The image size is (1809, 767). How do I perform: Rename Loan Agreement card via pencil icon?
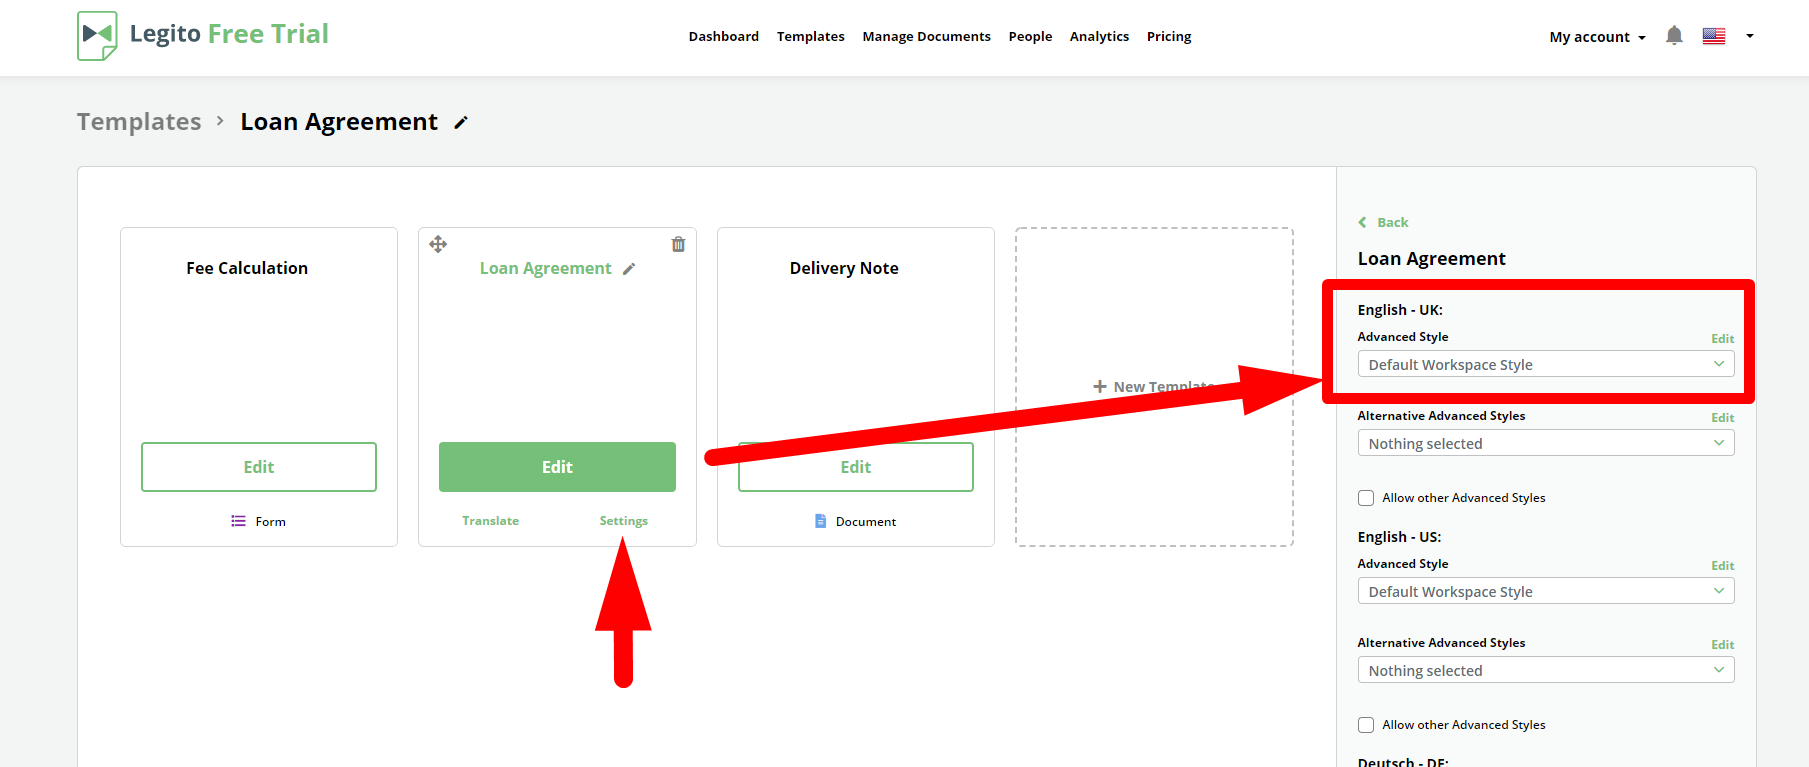click(x=629, y=269)
